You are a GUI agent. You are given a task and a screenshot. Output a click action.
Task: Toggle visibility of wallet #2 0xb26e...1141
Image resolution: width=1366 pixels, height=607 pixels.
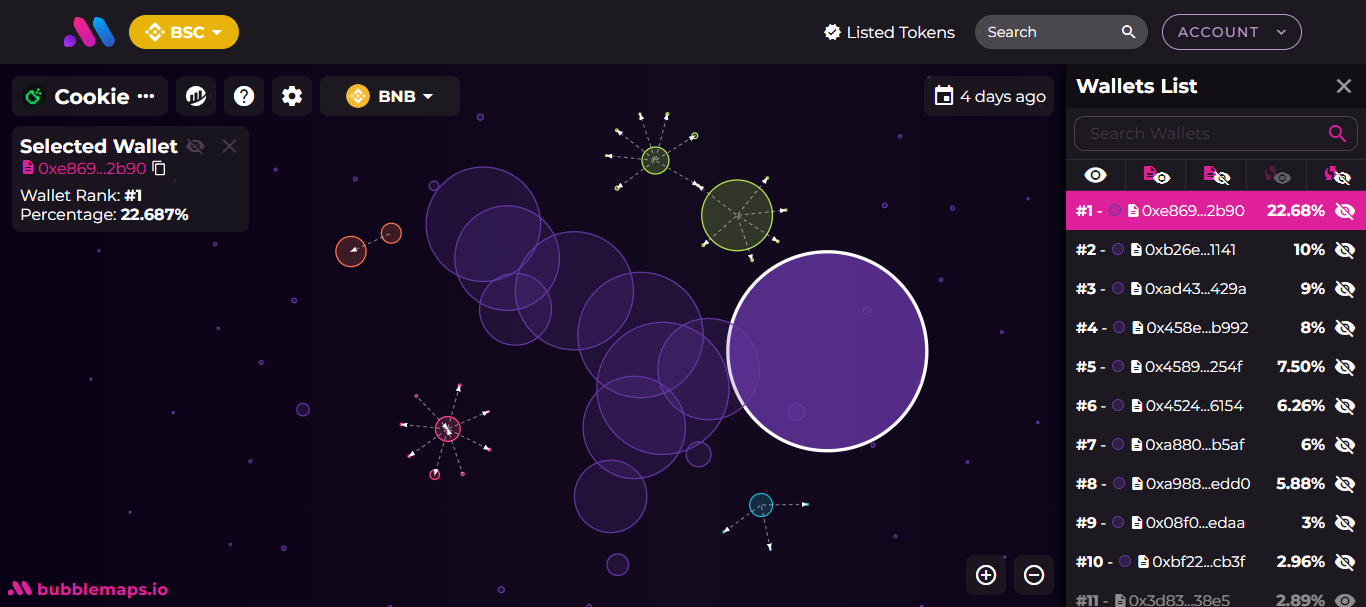(1345, 250)
